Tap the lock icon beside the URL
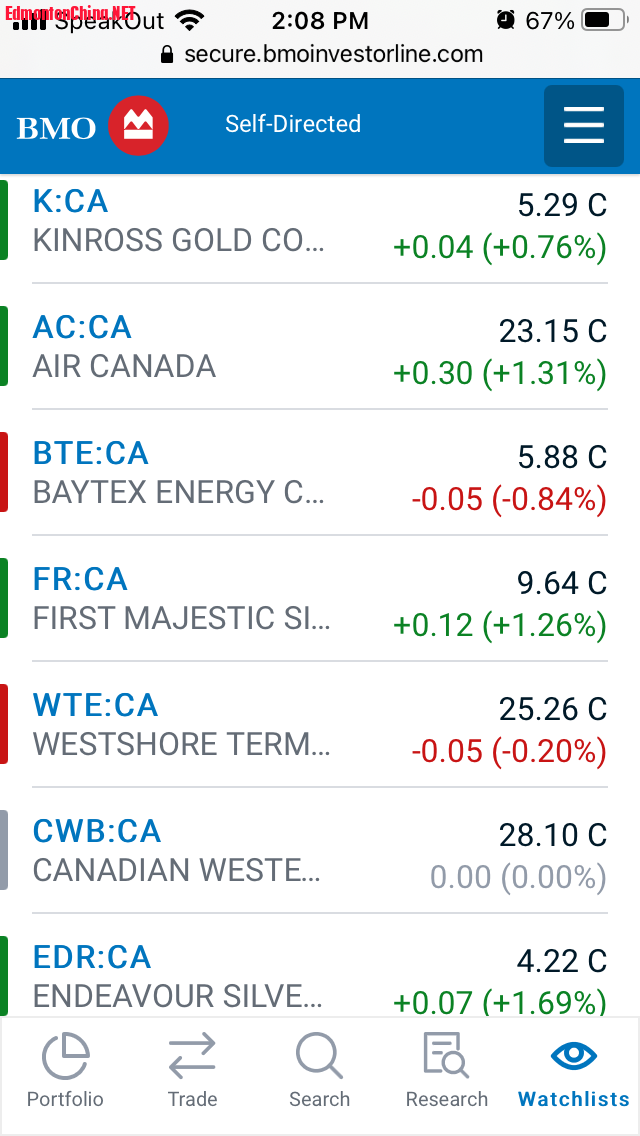 167,54
